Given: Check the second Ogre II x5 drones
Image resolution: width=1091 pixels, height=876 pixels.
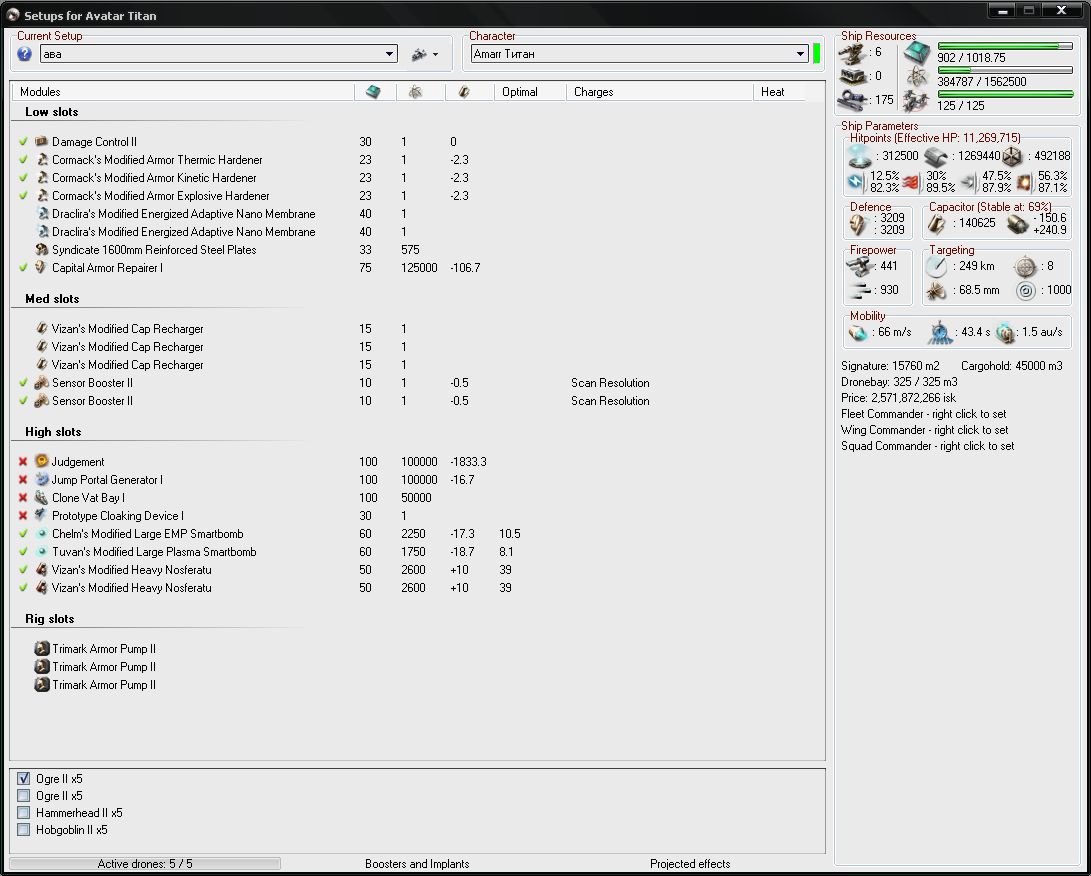Looking at the screenshot, I should click(x=24, y=795).
